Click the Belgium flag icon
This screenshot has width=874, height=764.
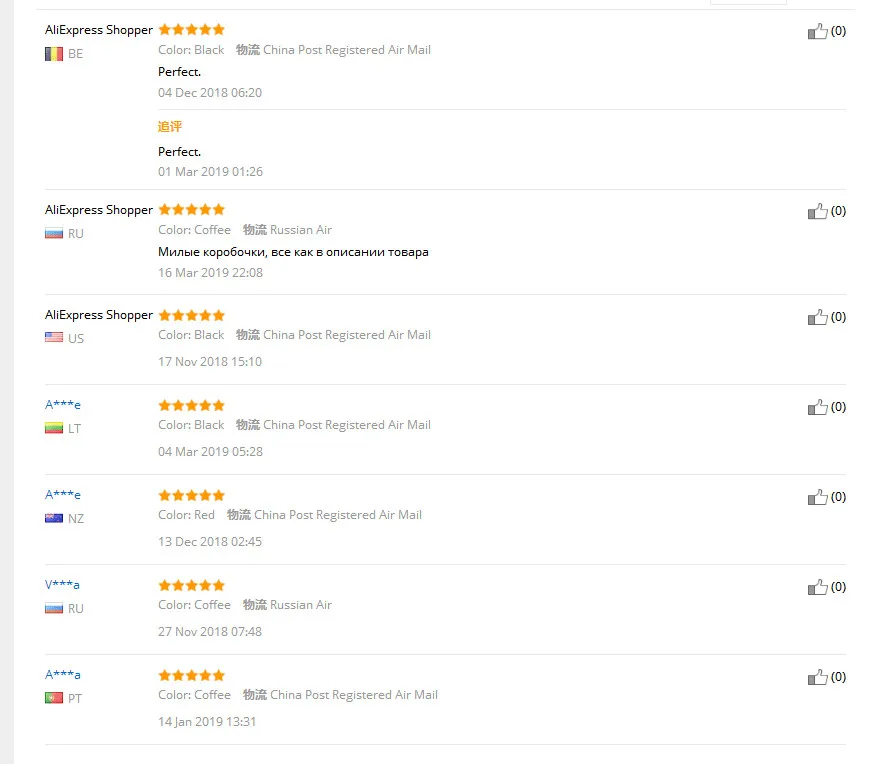54,54
